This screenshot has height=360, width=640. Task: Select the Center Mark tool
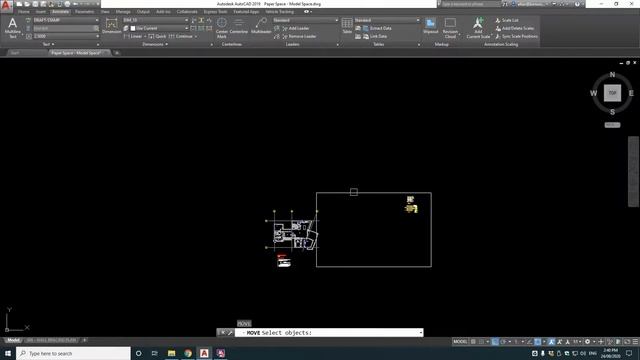[x=222, y=28]
